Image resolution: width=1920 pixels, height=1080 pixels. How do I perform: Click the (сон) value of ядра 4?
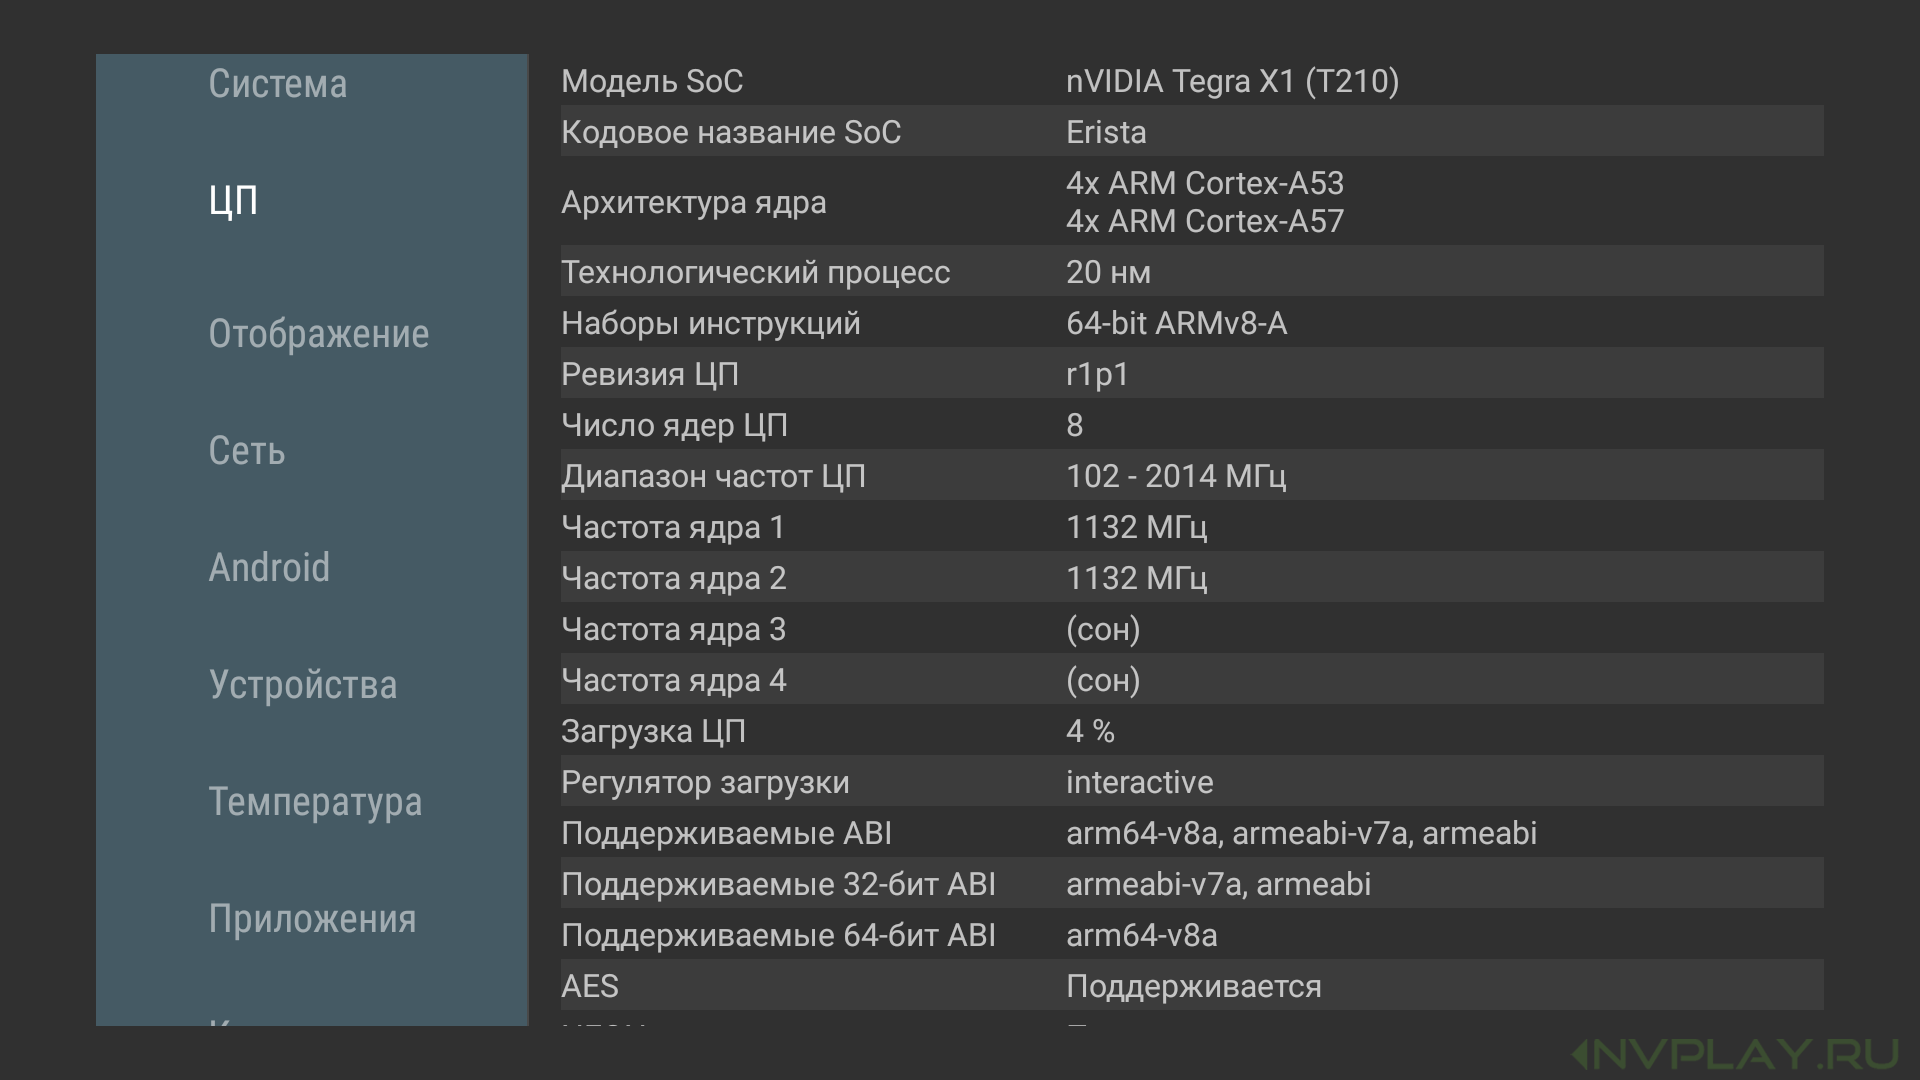pyautogui.click(x=1103, y=680)
